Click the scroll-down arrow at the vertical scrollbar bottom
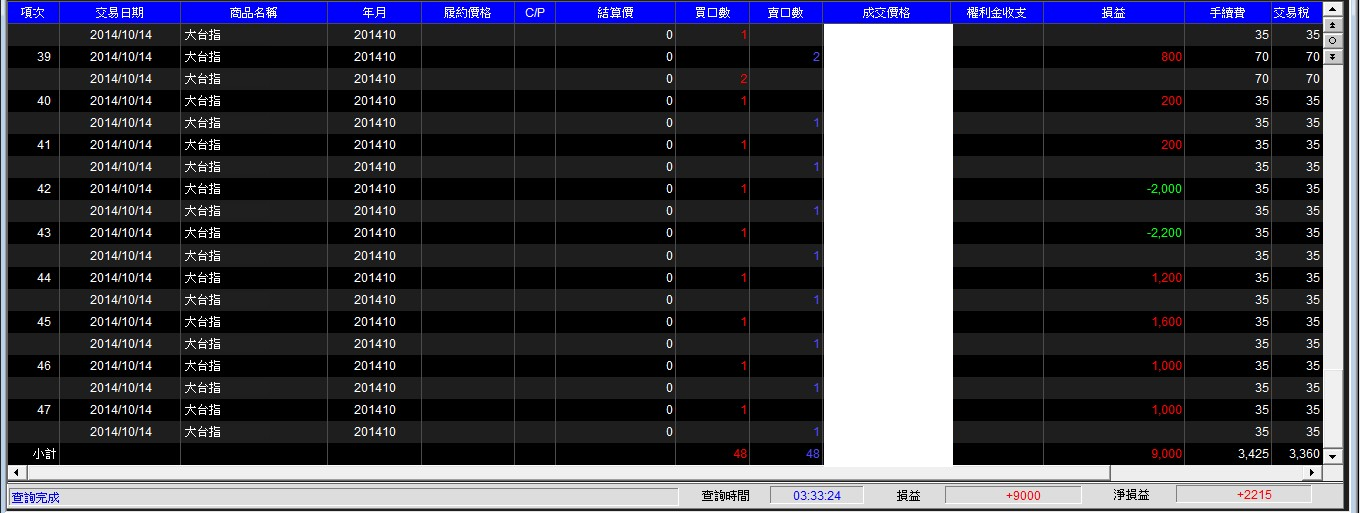This screenshot has width=1360, height=513. point(1331,457)
